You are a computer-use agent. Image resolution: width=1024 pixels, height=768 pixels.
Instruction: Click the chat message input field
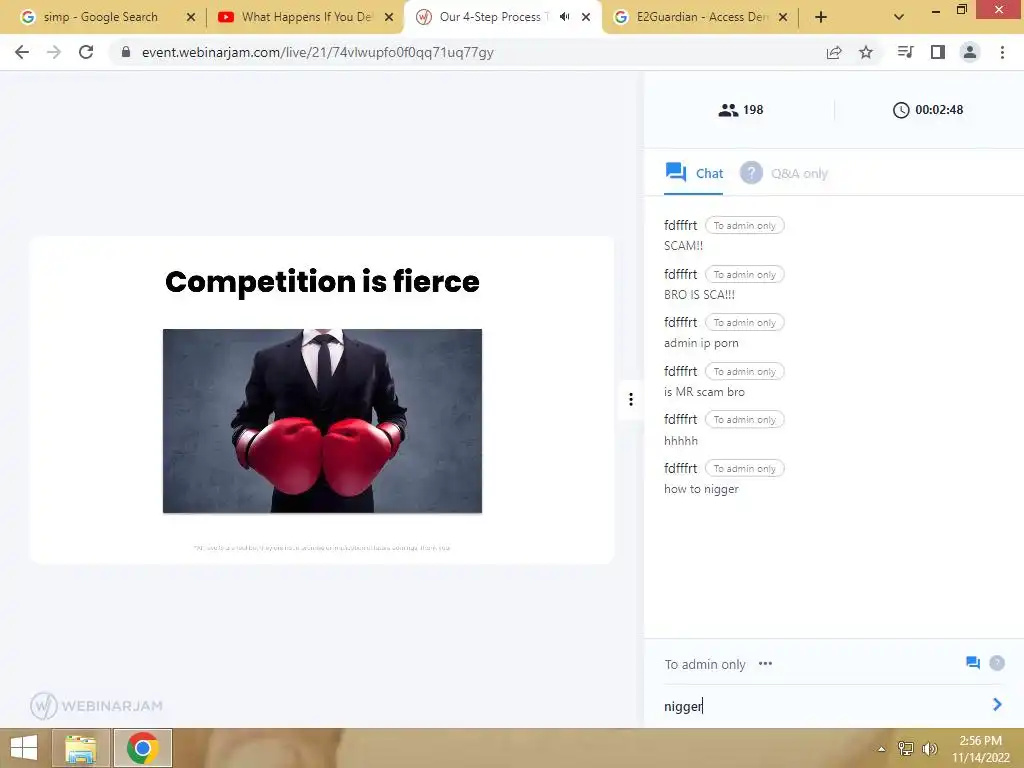823,706
